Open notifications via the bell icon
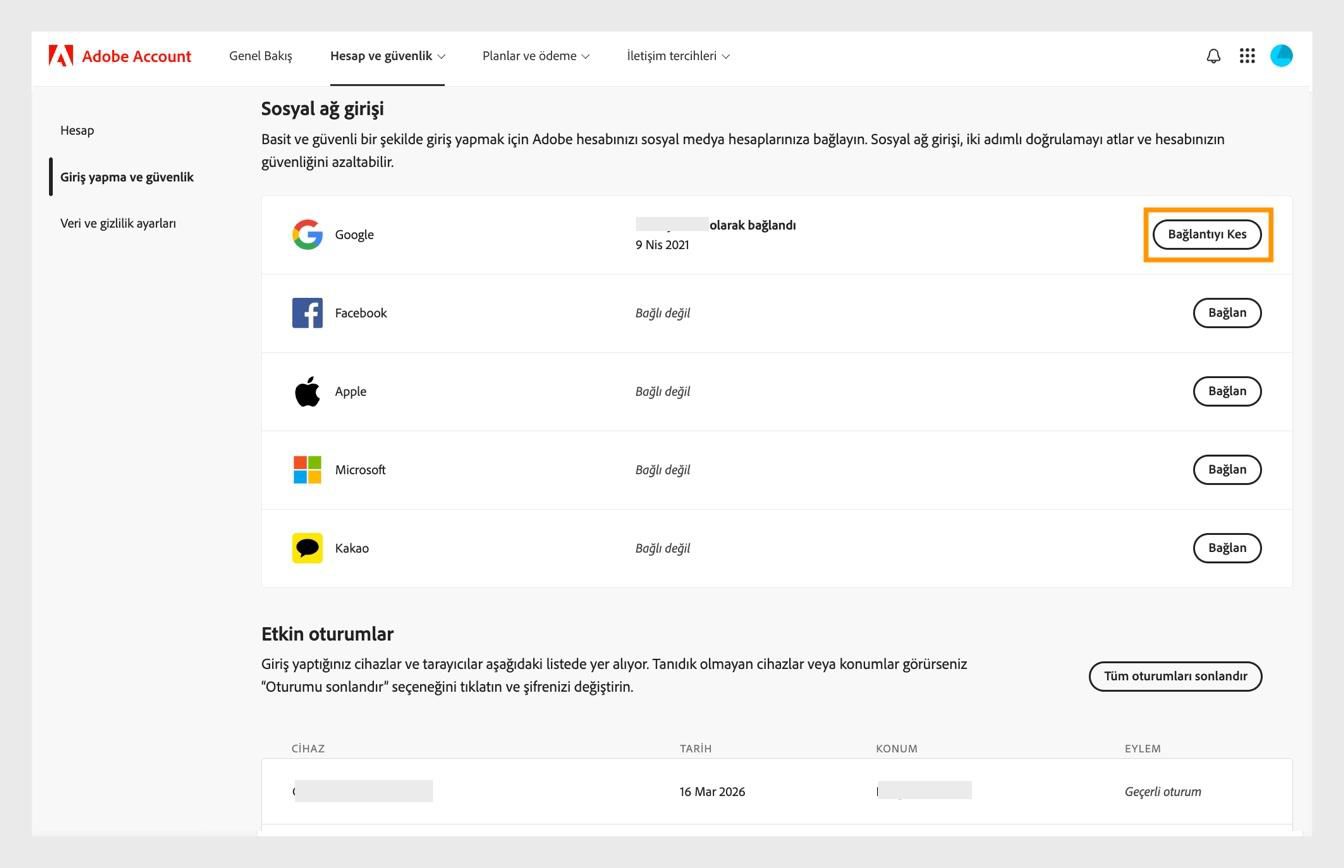 point(1212,56)
